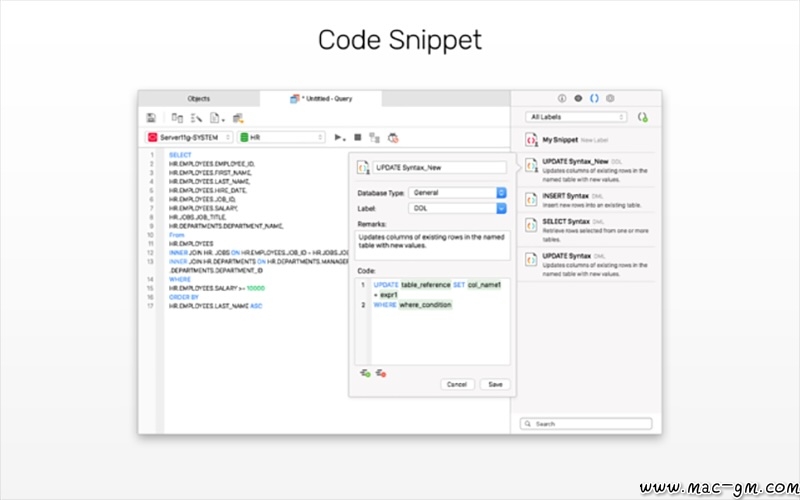Stop query execution with the stop icon

click(357, 137)
